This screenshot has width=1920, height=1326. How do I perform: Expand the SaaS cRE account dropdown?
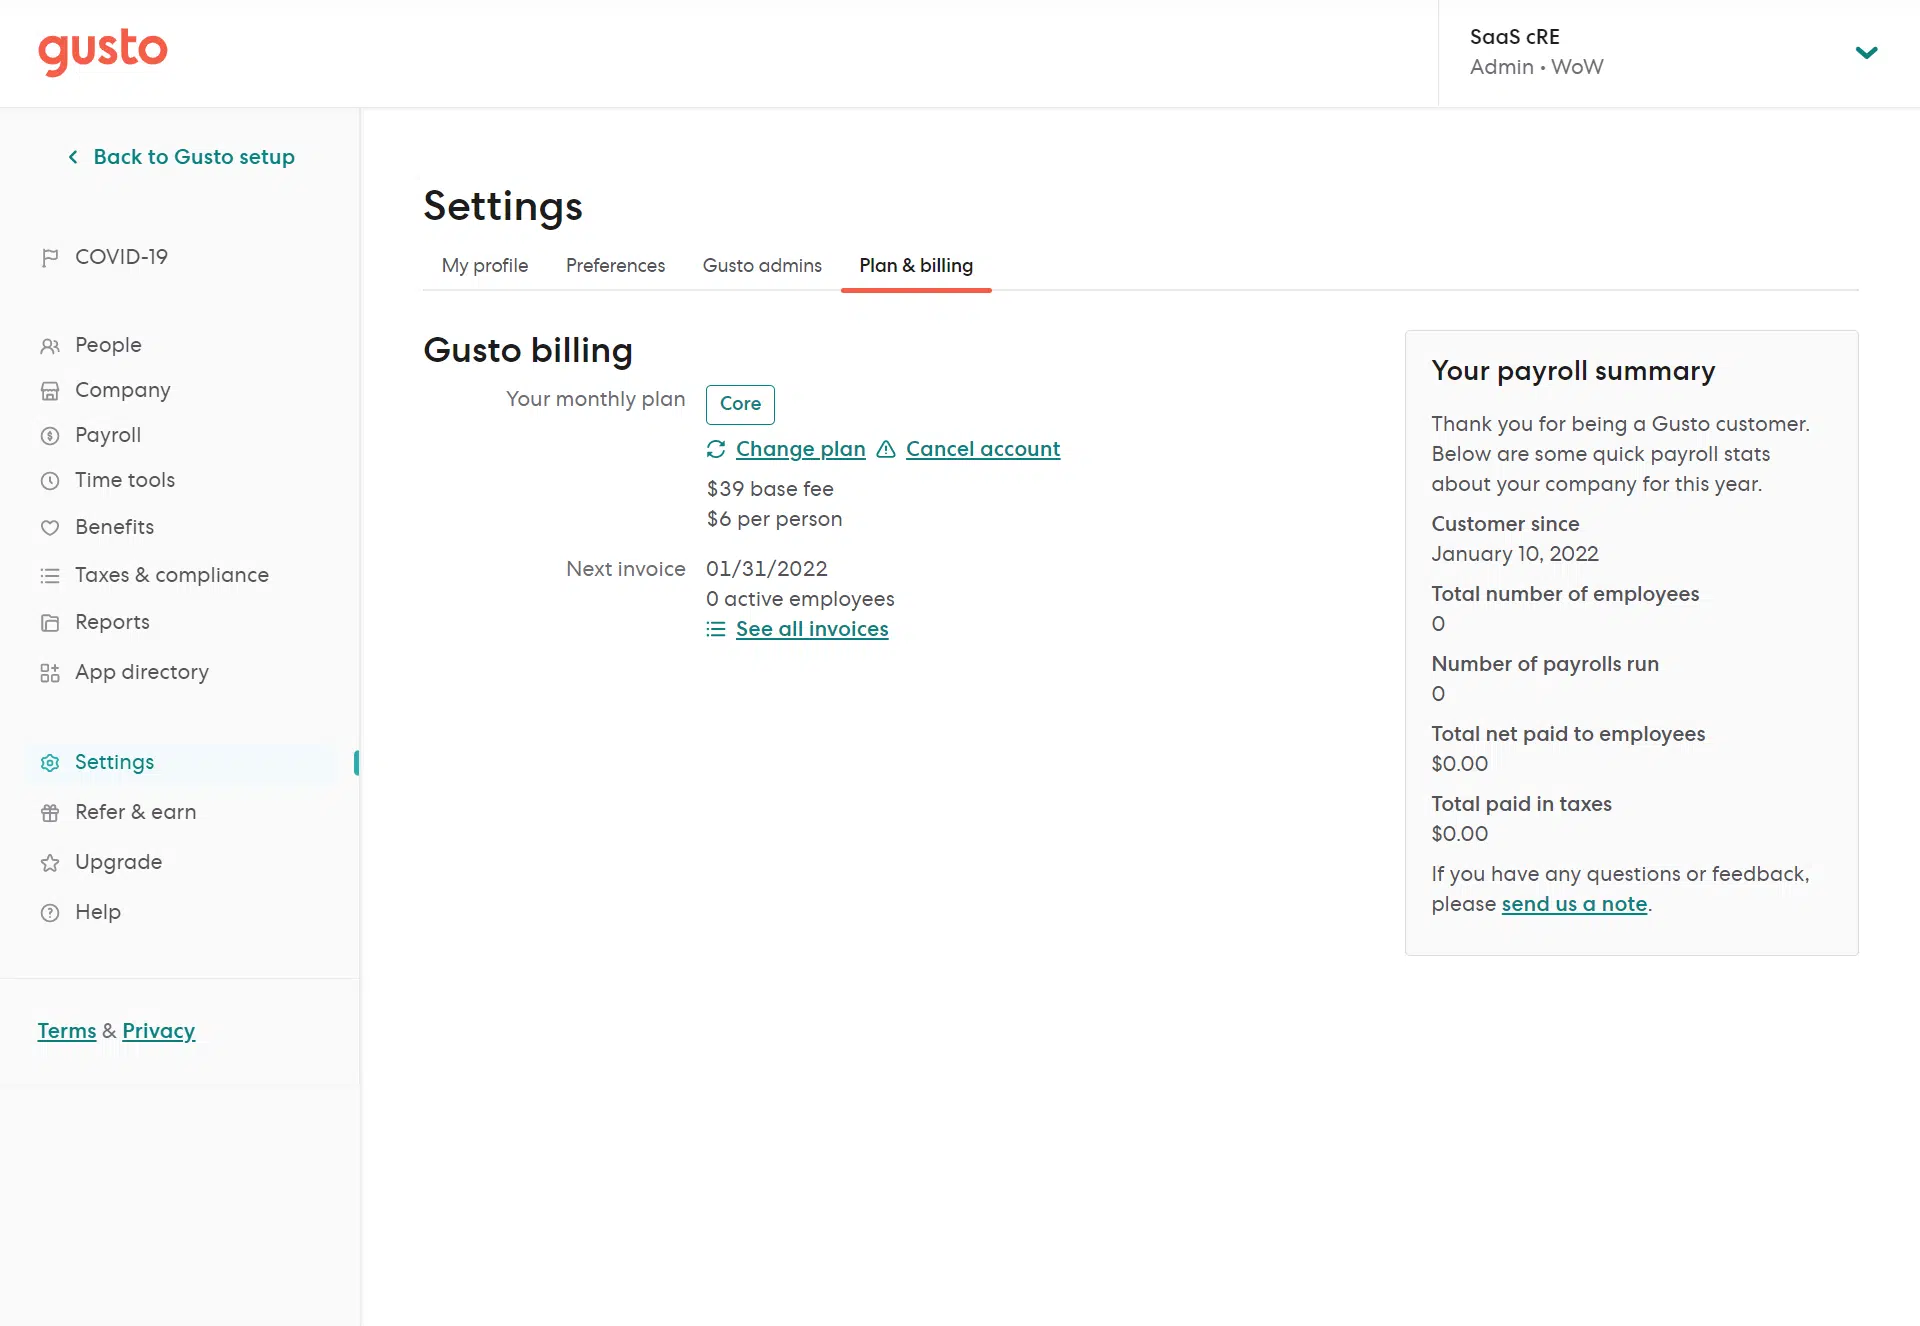(x=1866, y=53)
